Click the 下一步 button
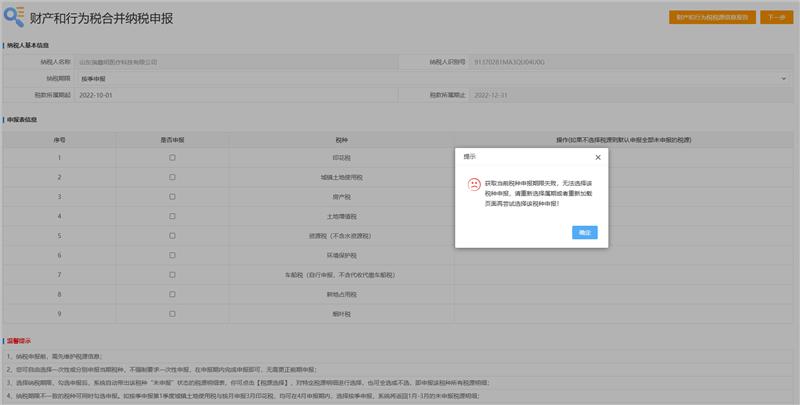 click(x=775, y=18)
